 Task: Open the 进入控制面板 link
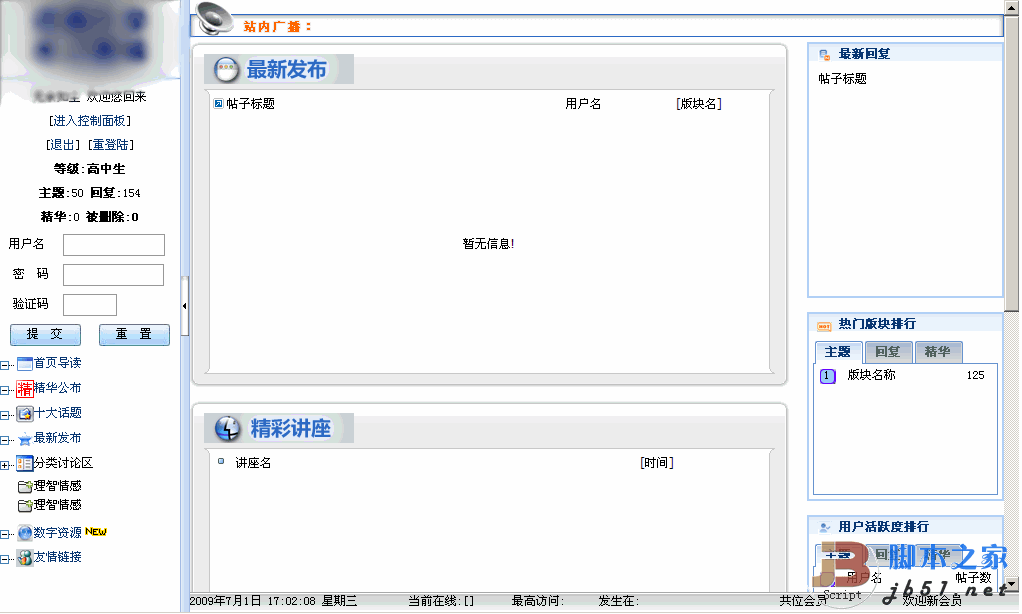[x=90, y=121]
